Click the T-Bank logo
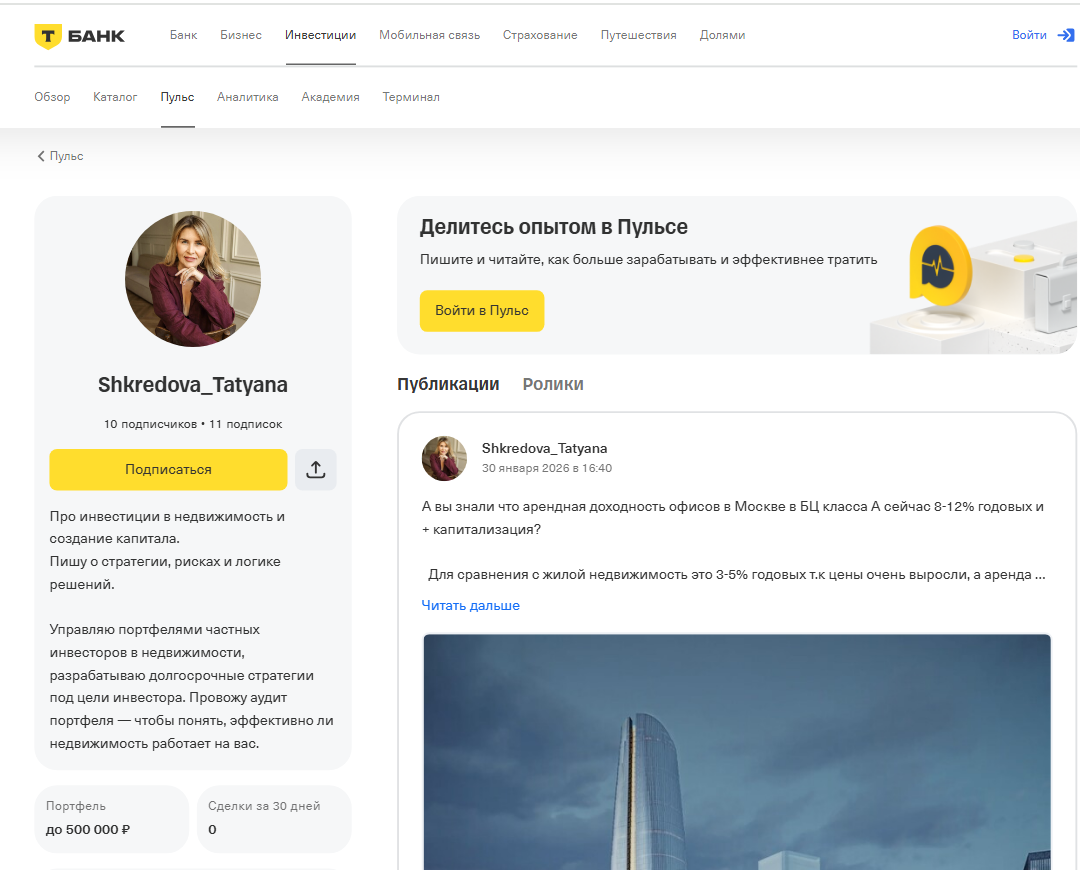The image size is (1080, 870). pos(80,36)
